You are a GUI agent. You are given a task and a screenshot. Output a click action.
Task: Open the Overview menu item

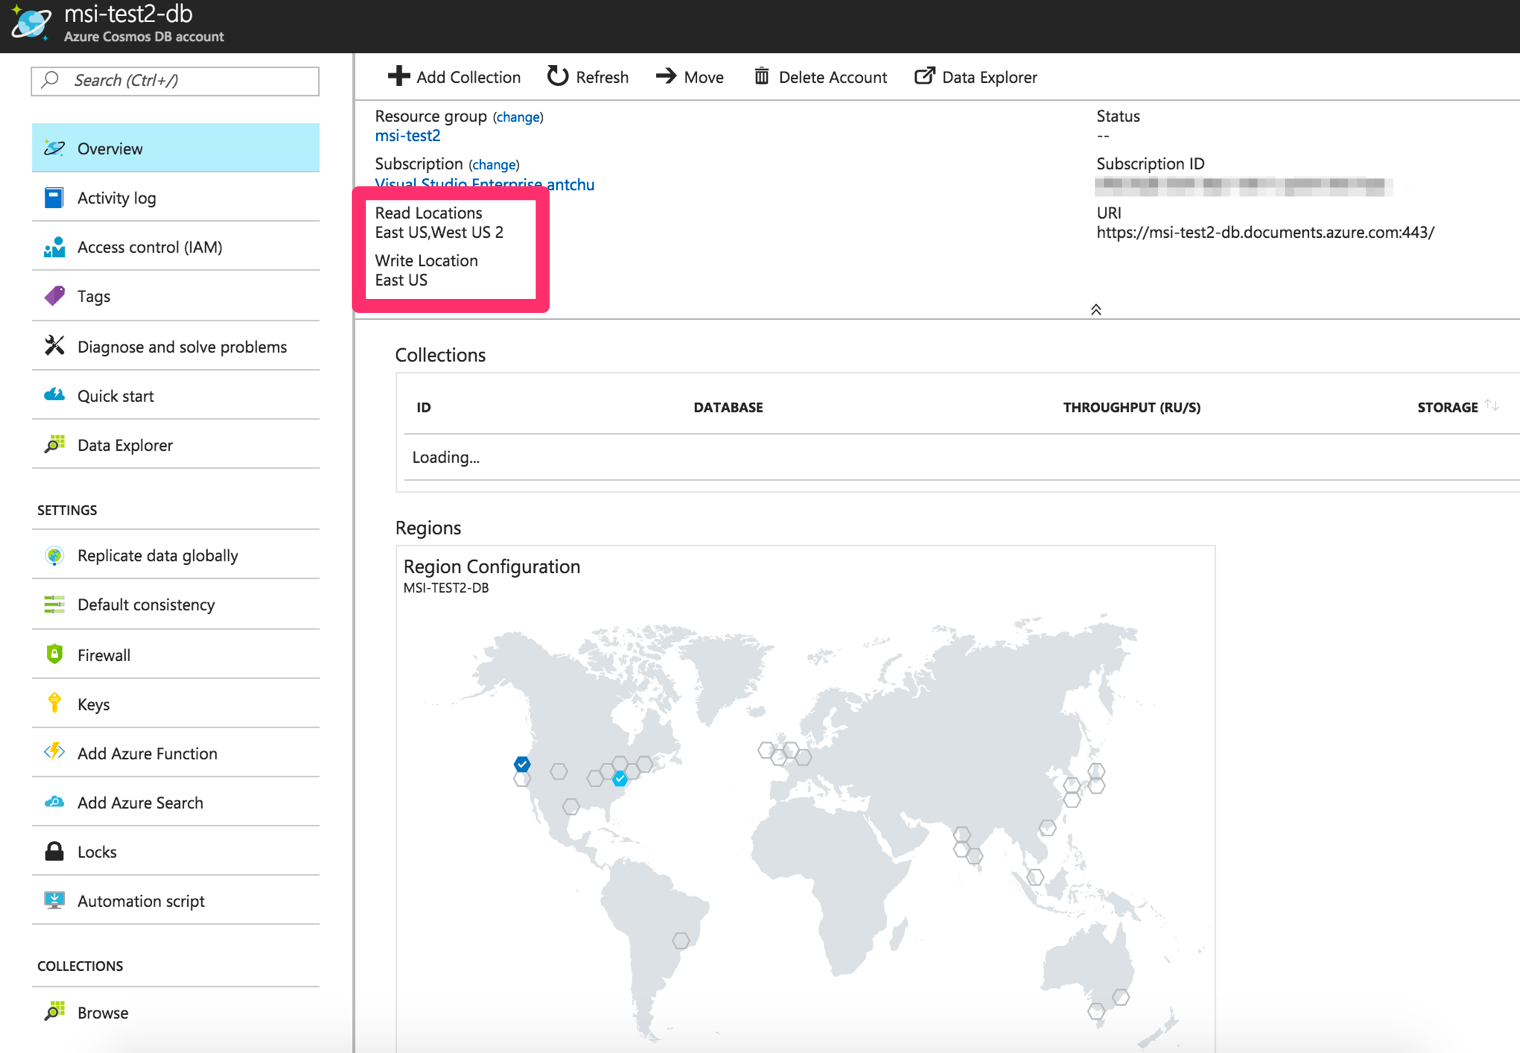(x=176, y=148)
